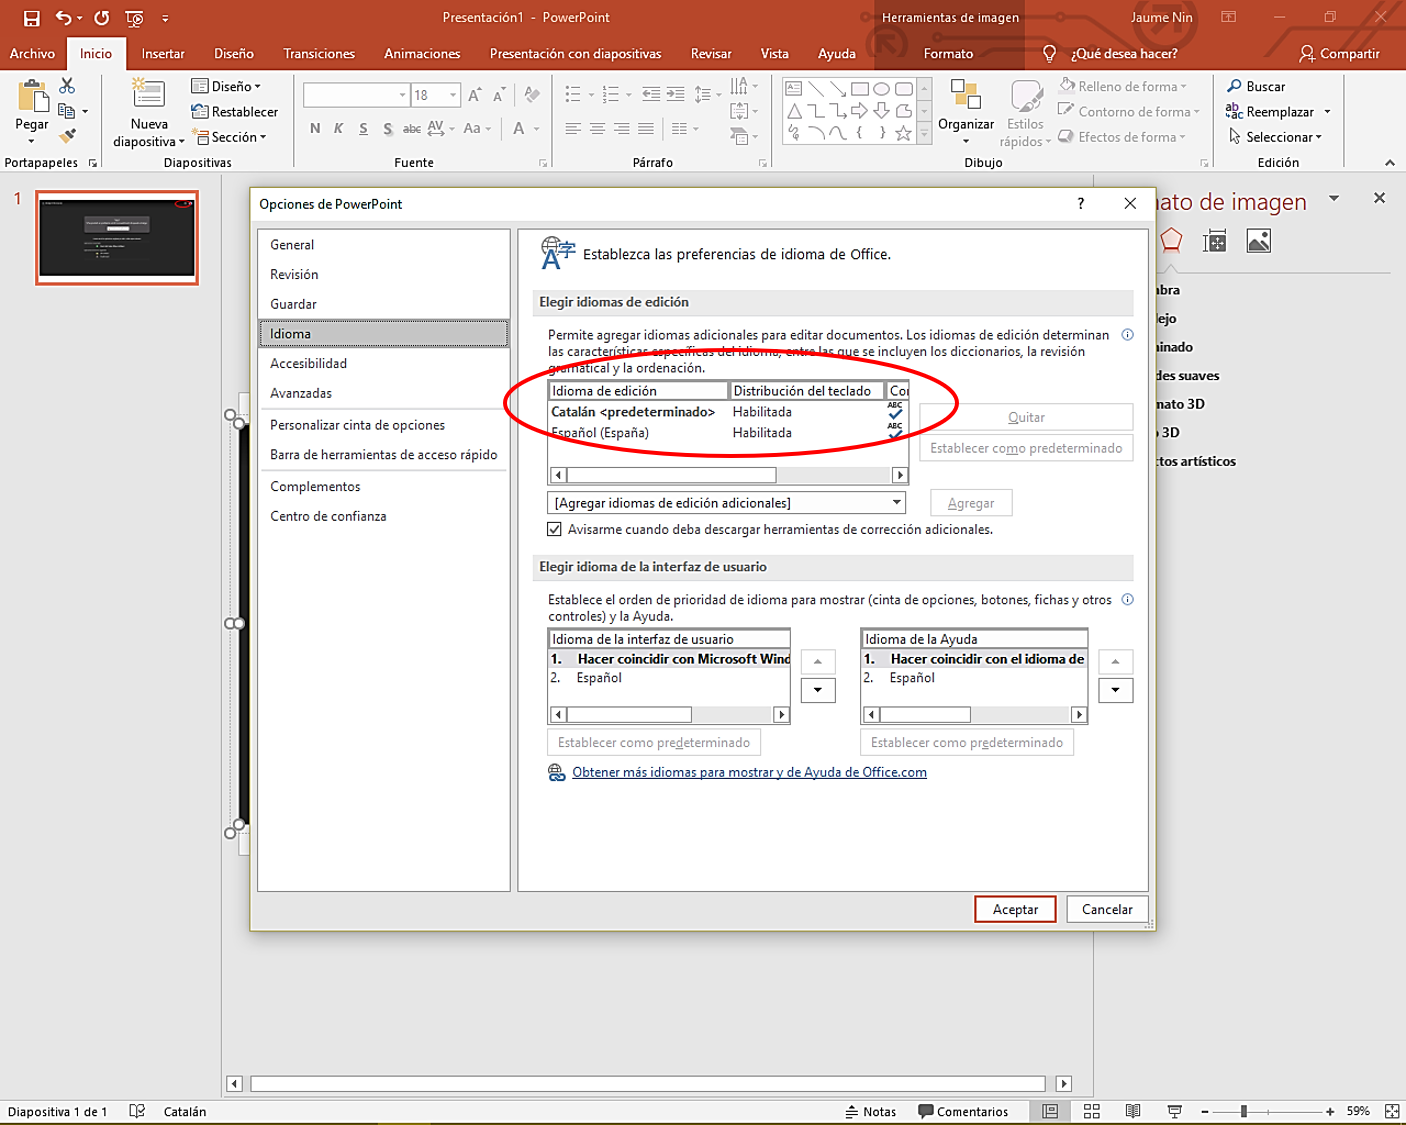Click Compartir button

point(1339,53)
